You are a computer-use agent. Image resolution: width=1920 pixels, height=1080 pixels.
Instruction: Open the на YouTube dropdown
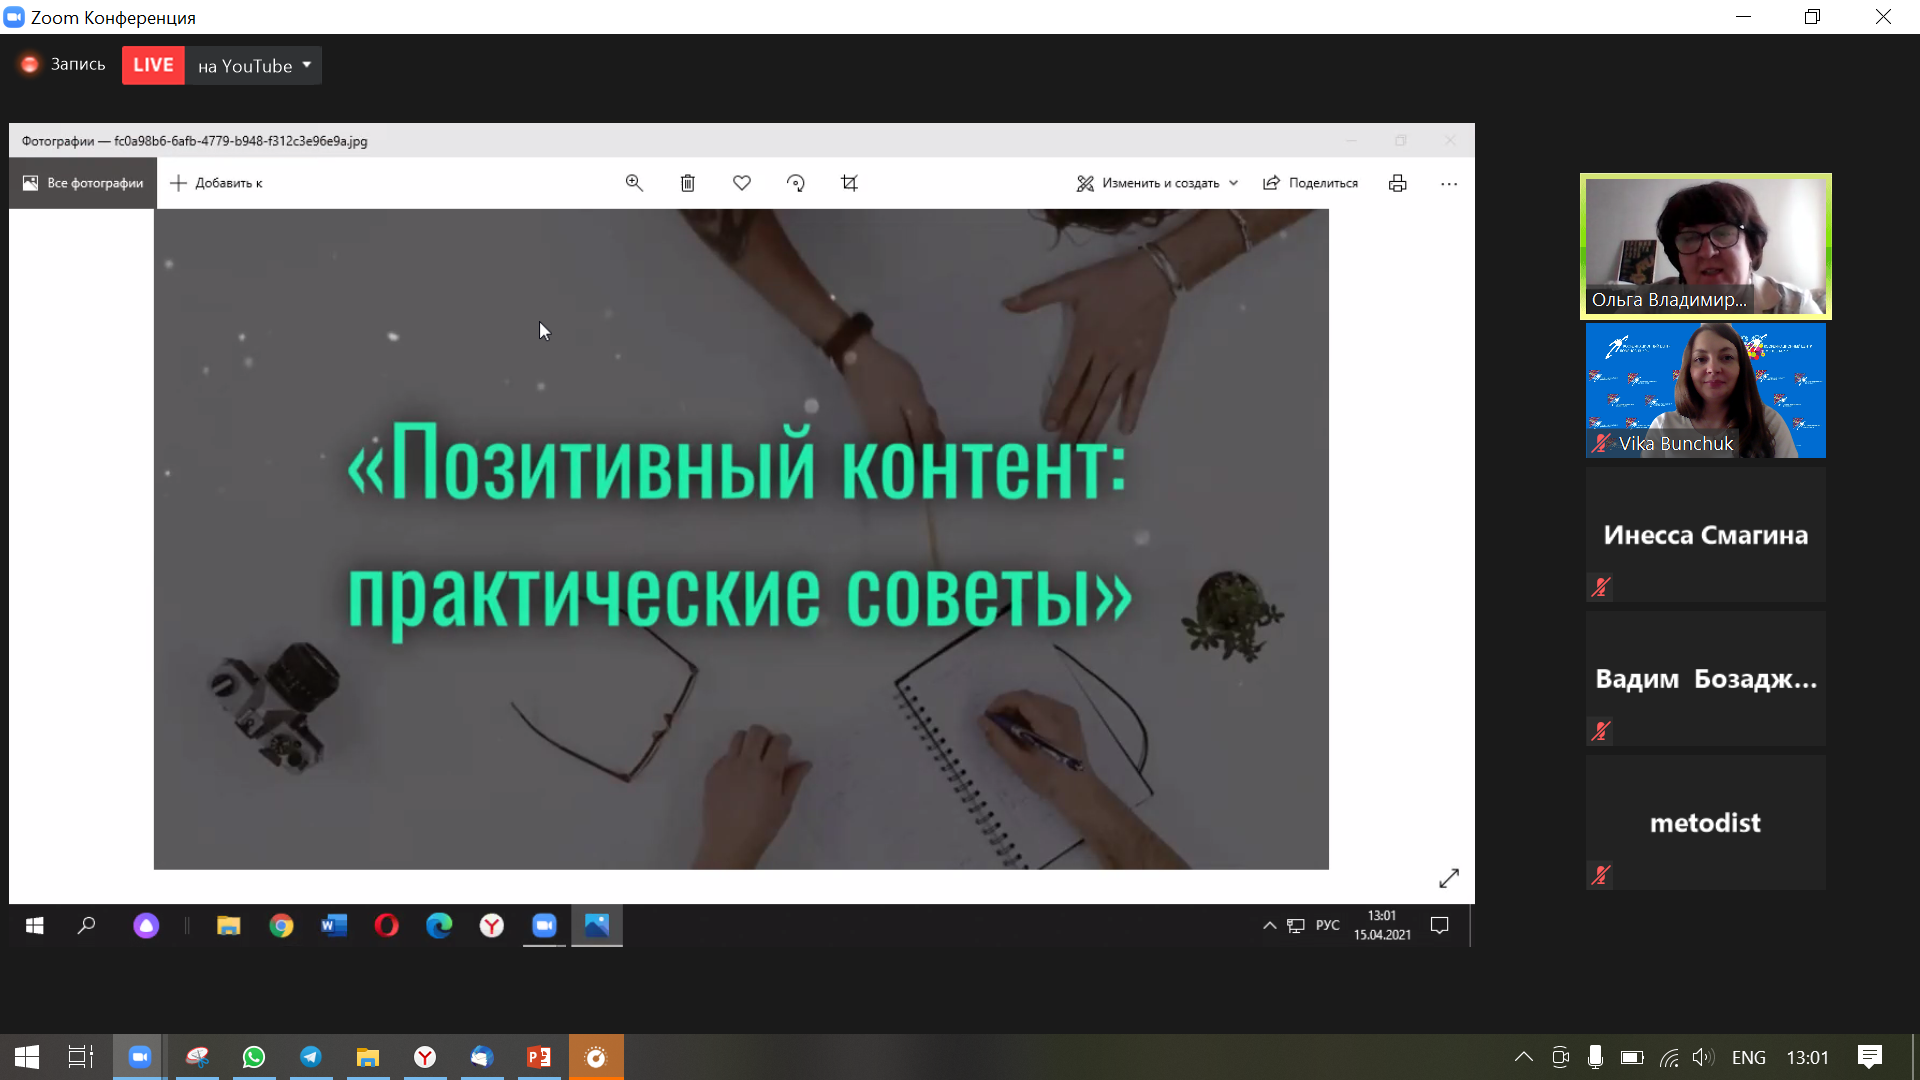[x=306, y=66]
